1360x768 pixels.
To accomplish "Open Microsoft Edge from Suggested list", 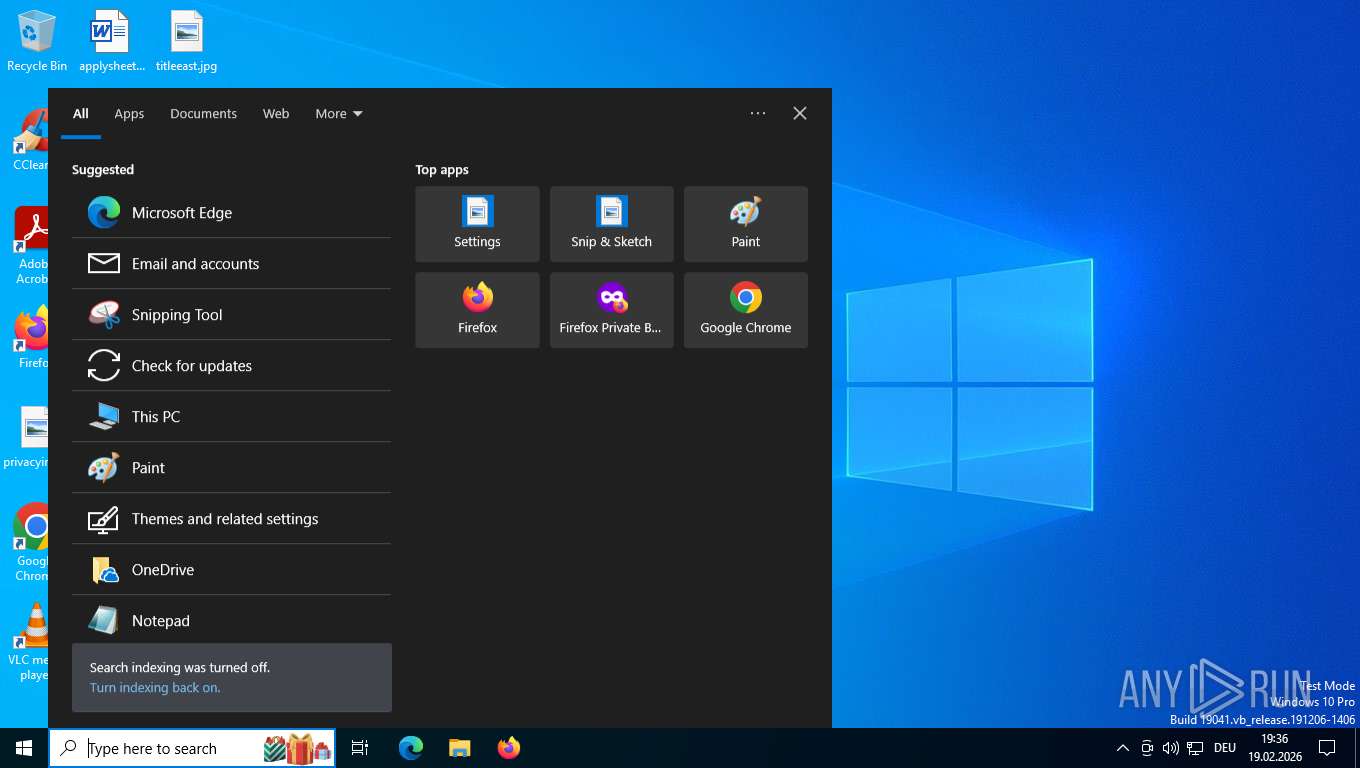I will tap(231, 213).
